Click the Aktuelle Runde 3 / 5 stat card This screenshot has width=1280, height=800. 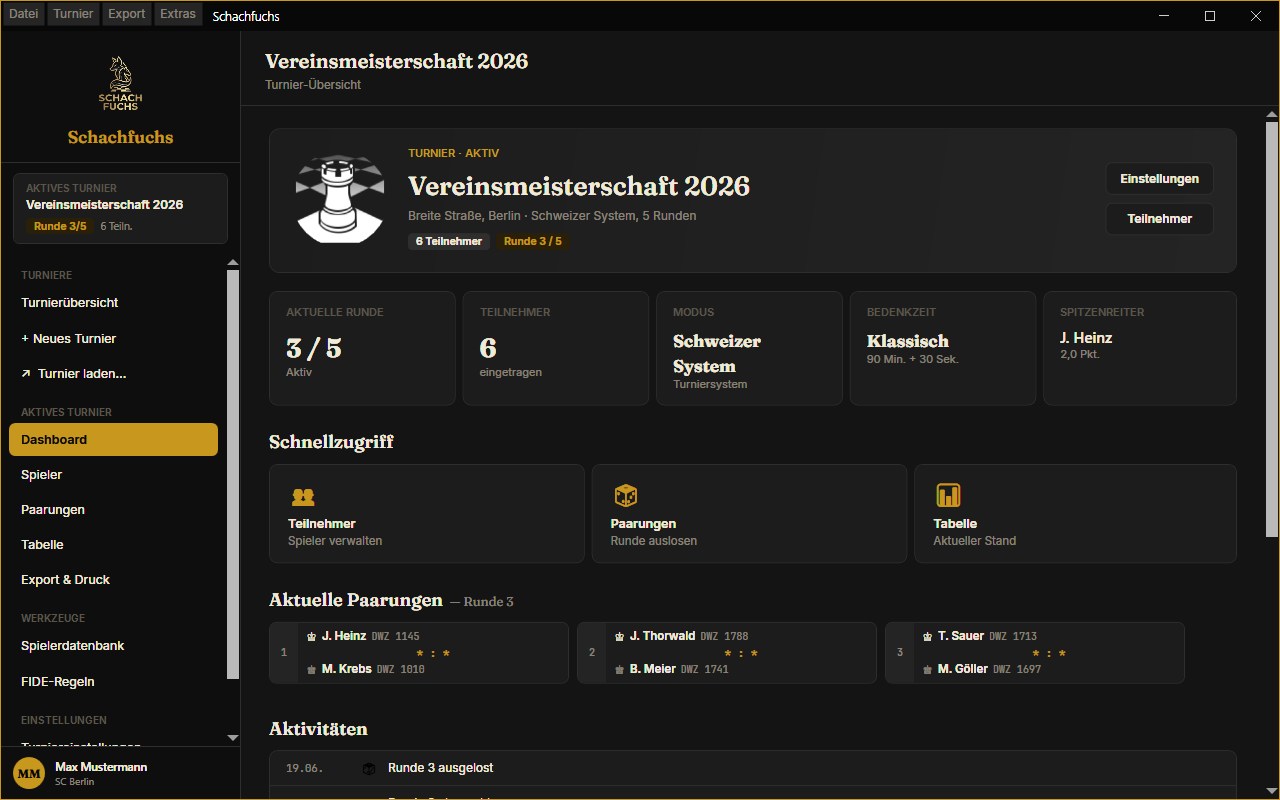point(362,348)
